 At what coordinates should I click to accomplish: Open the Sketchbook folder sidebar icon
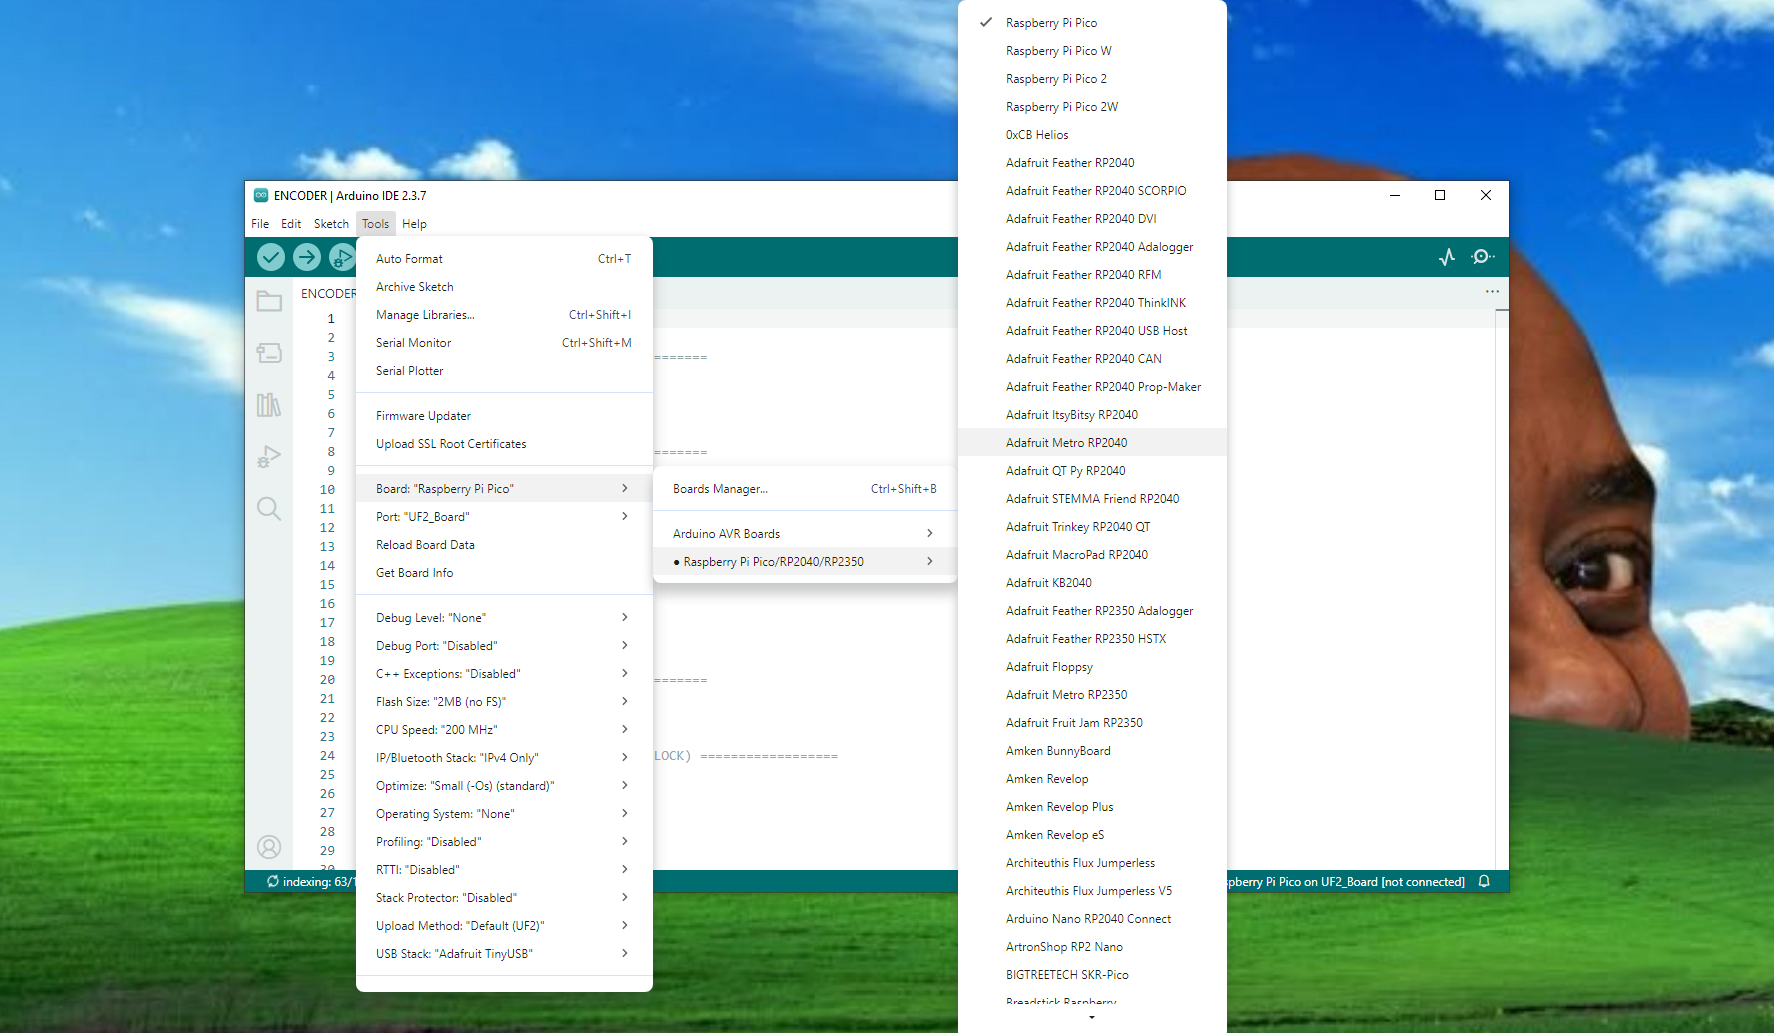point(269,301)
